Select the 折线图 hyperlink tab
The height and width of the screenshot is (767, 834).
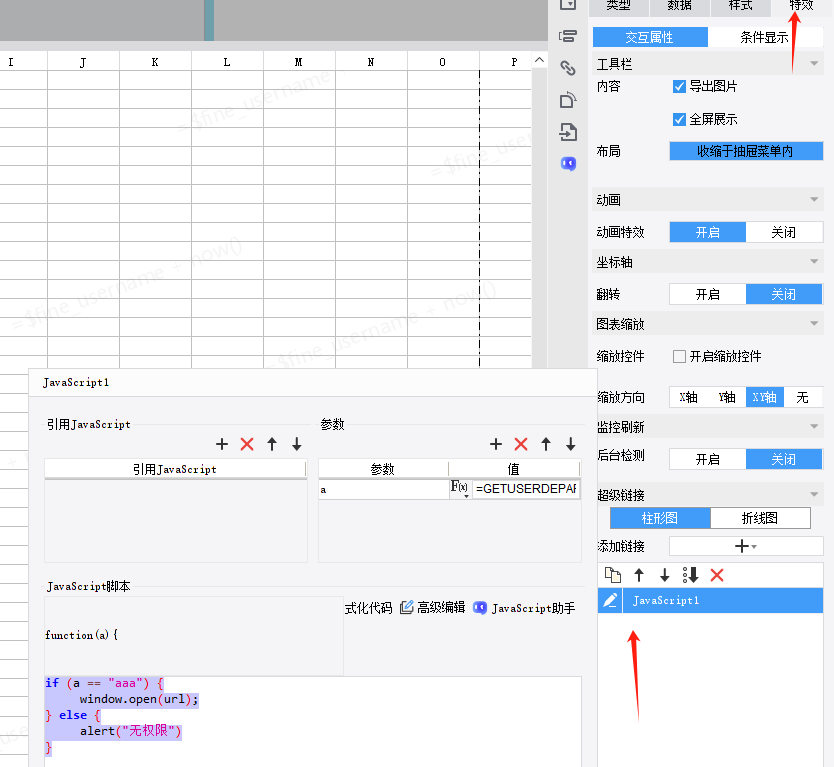[x=760, y=518]
